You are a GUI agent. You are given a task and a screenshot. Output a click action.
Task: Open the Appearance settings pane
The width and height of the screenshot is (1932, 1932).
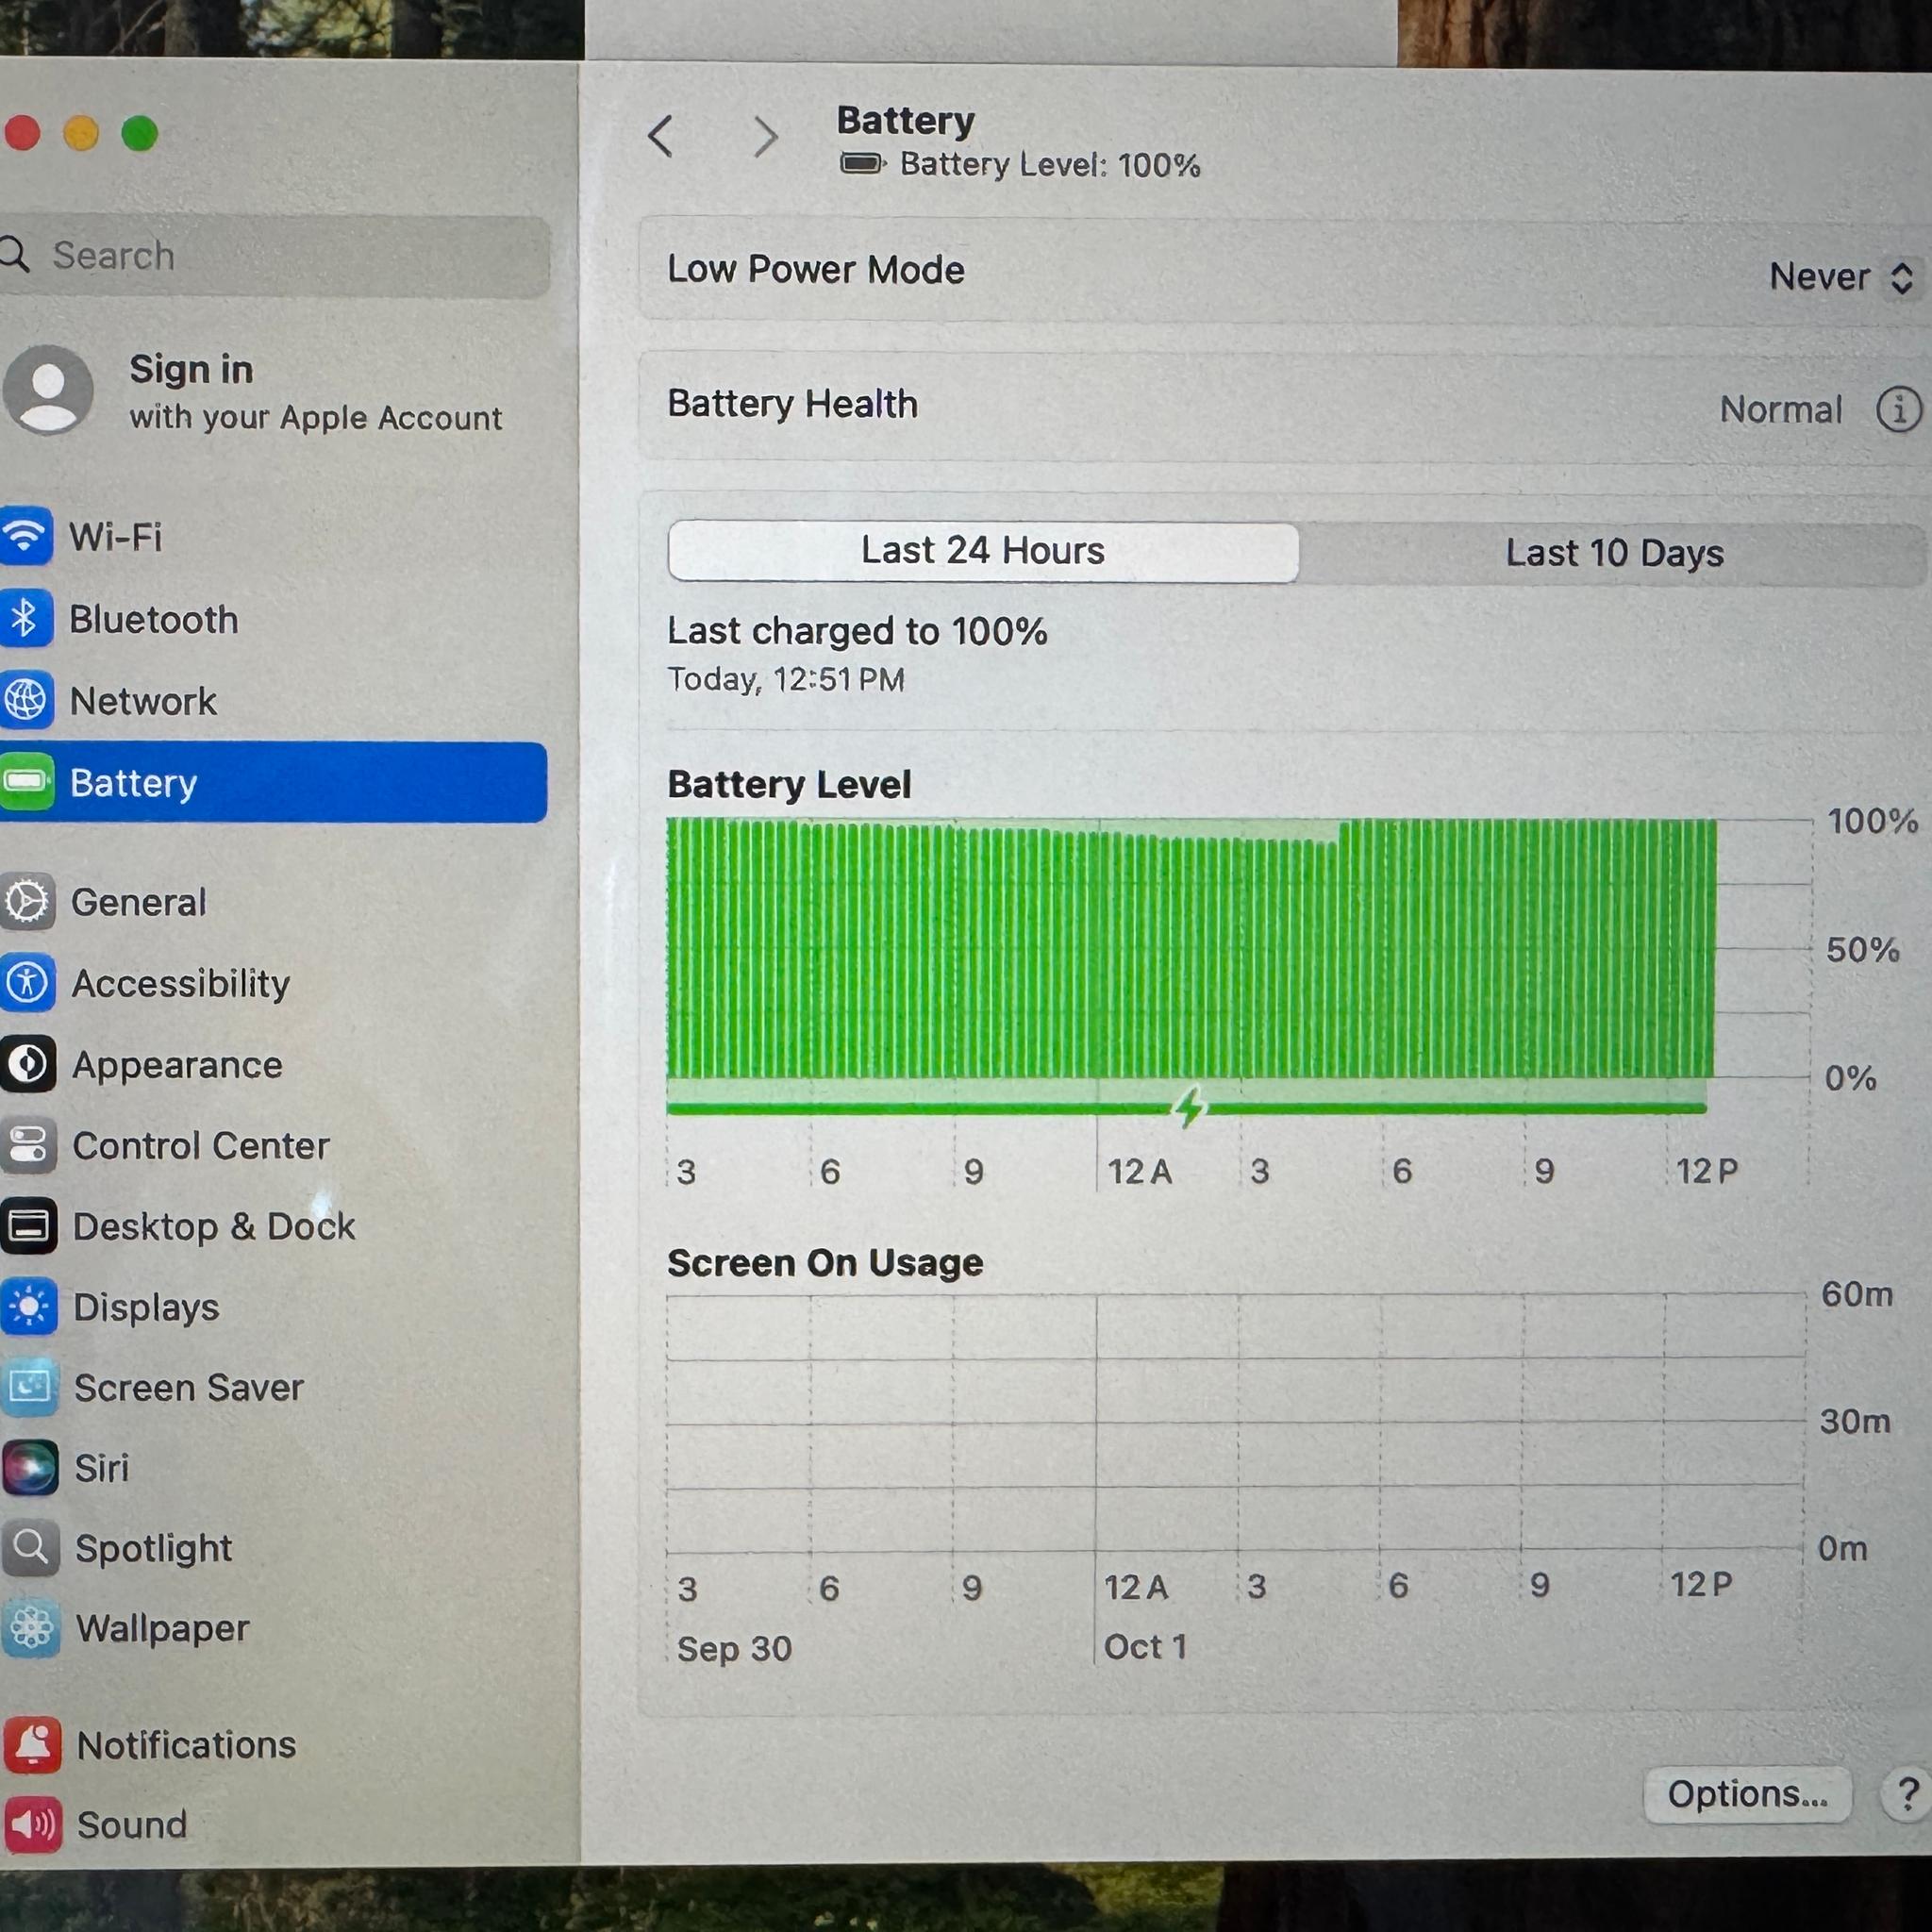coord(272,1064)
